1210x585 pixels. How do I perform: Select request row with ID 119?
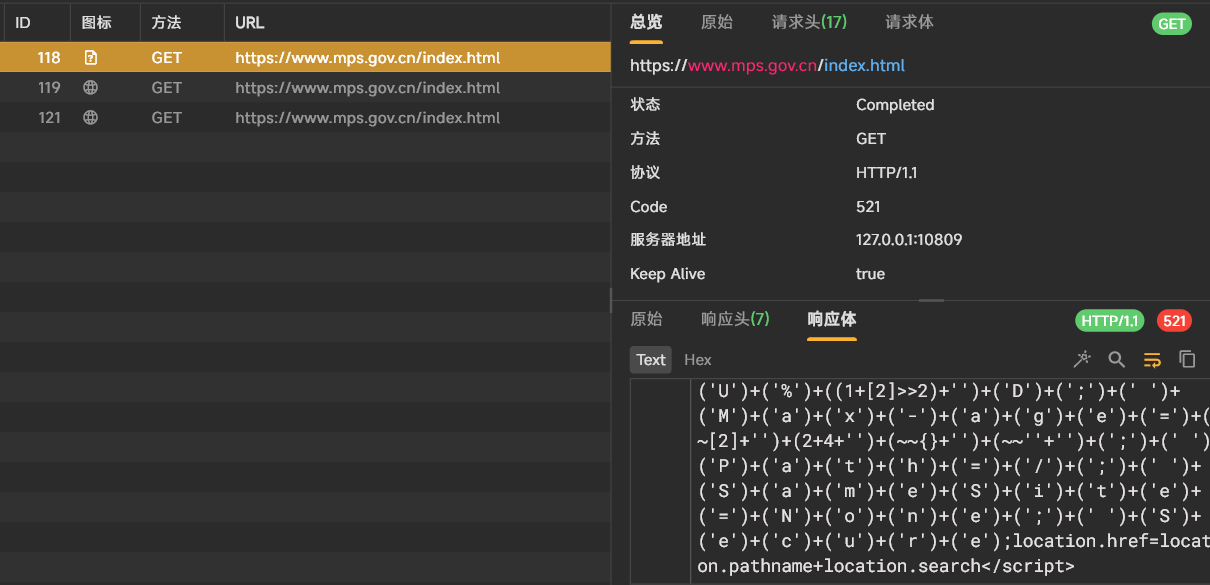pyautogui.click(x=305, y=88)
